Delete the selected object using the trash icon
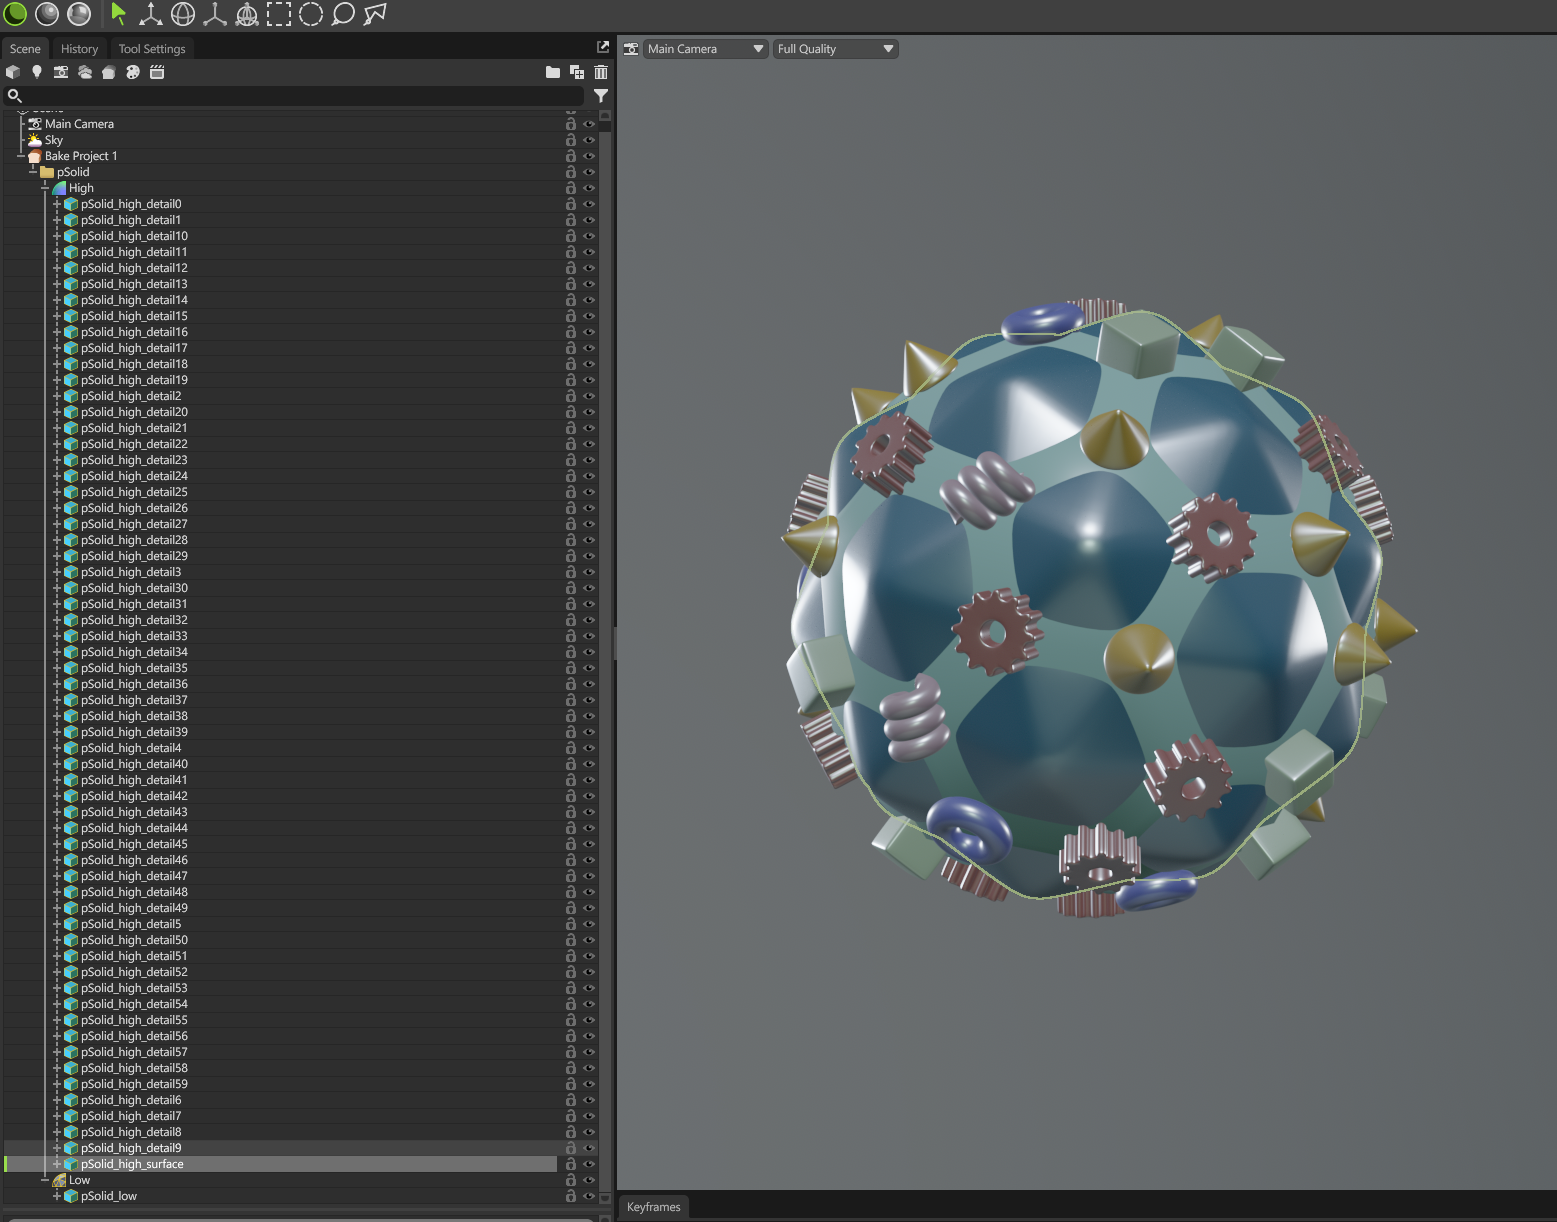 click(x=601, y=72)
